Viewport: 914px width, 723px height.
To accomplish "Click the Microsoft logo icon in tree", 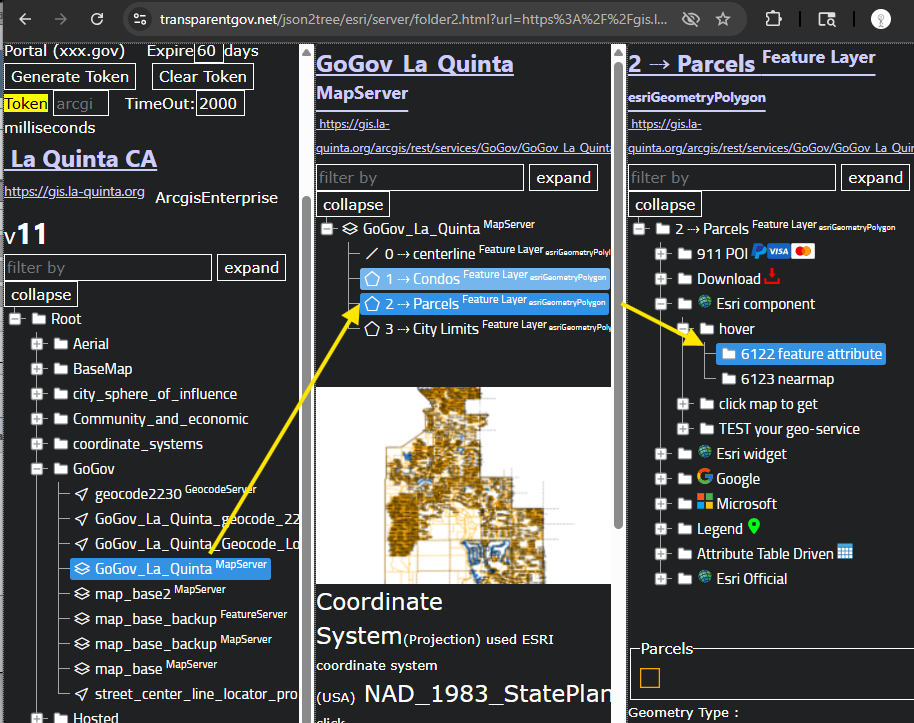I will [705, 503].
